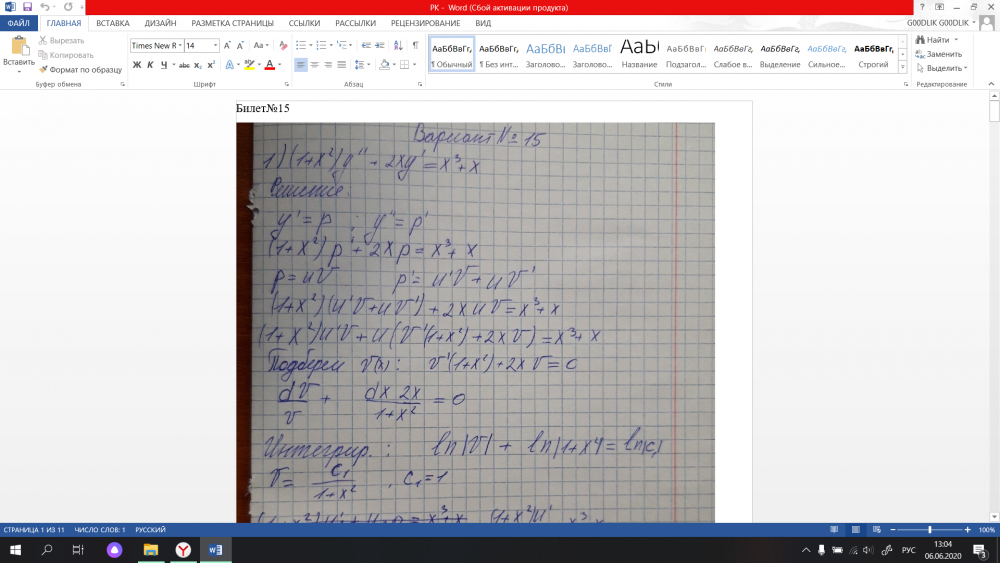1000x563 pixels.
Task: Zoom in with the plus button
Action: click(x=967, y=530)
